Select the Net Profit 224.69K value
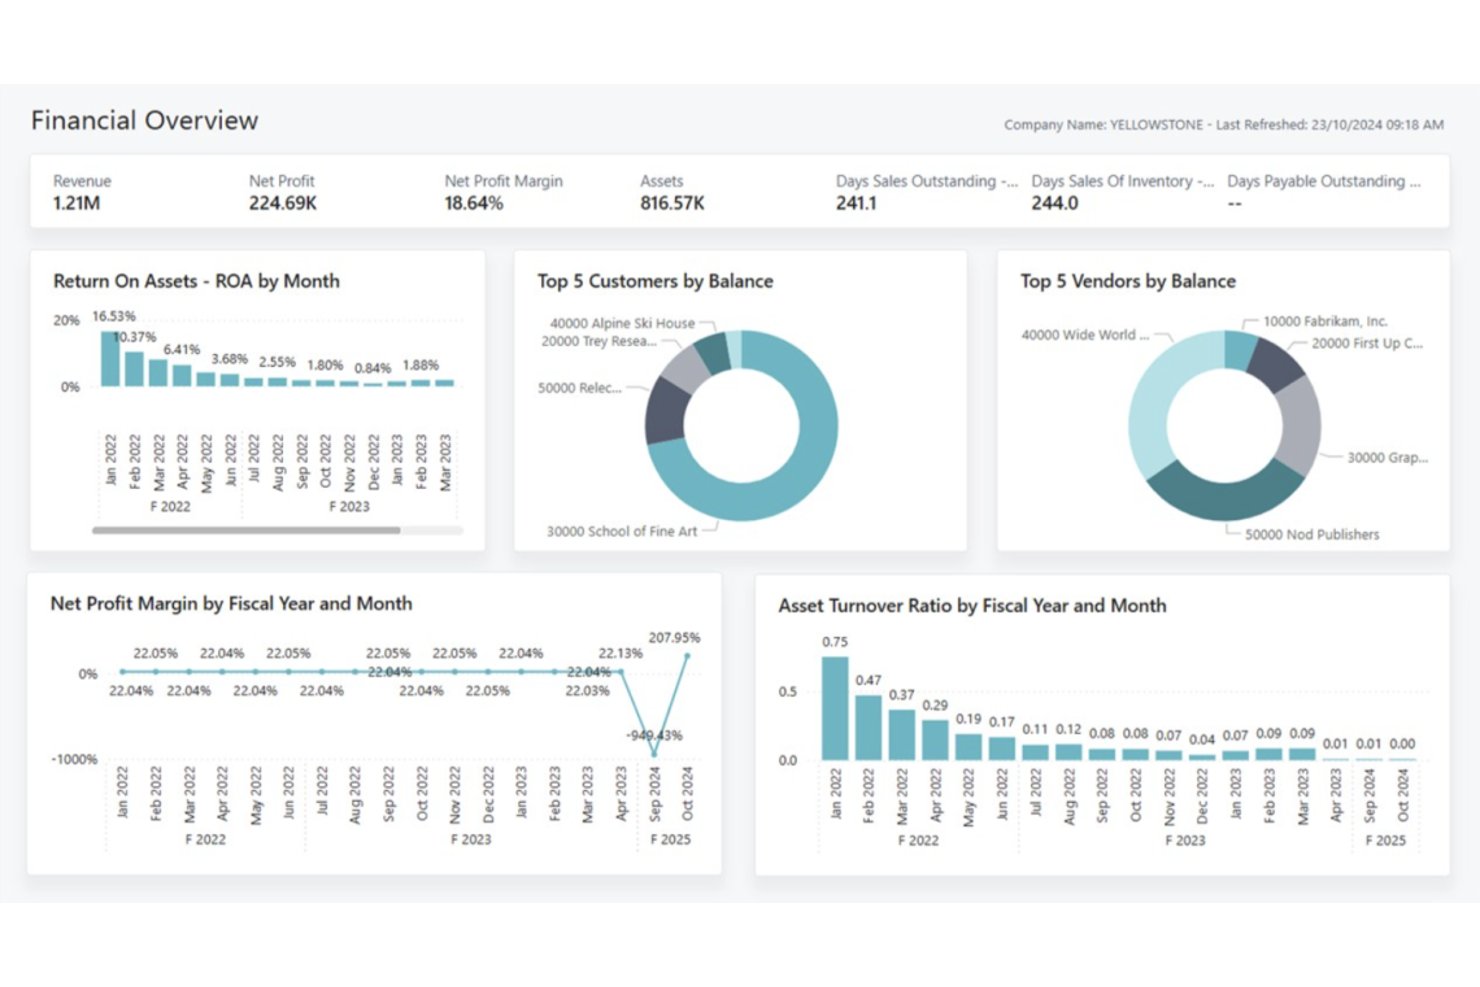 283,203
